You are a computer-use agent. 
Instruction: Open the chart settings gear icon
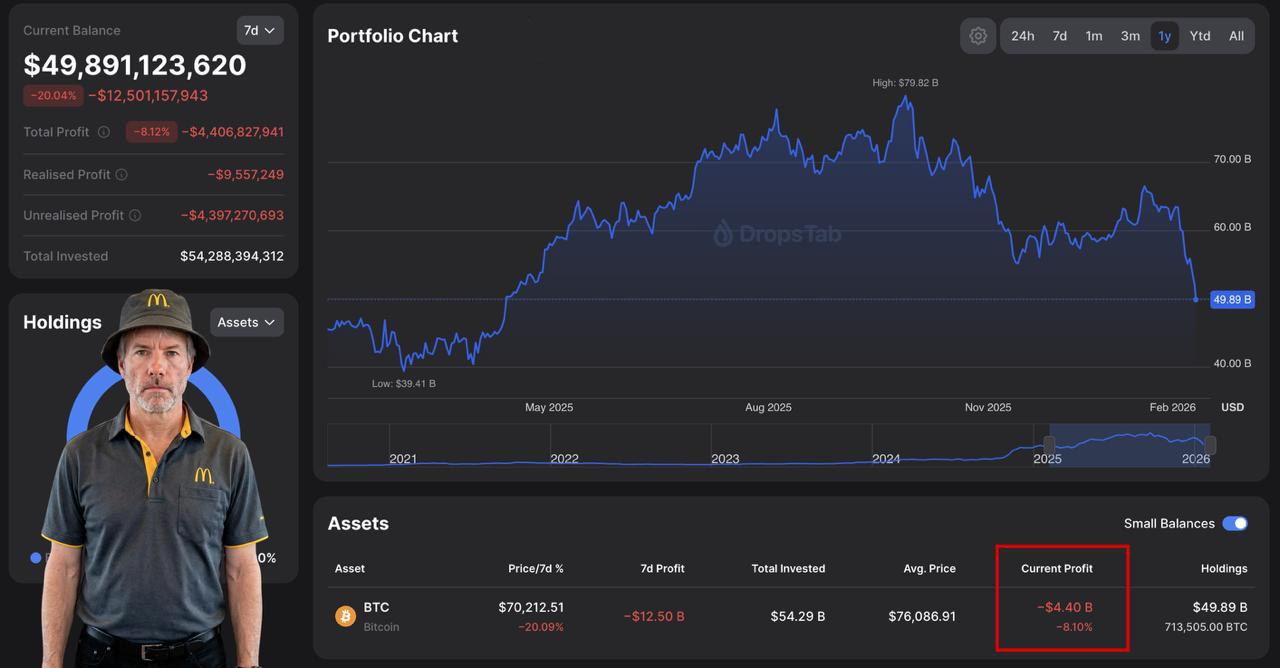978,36
